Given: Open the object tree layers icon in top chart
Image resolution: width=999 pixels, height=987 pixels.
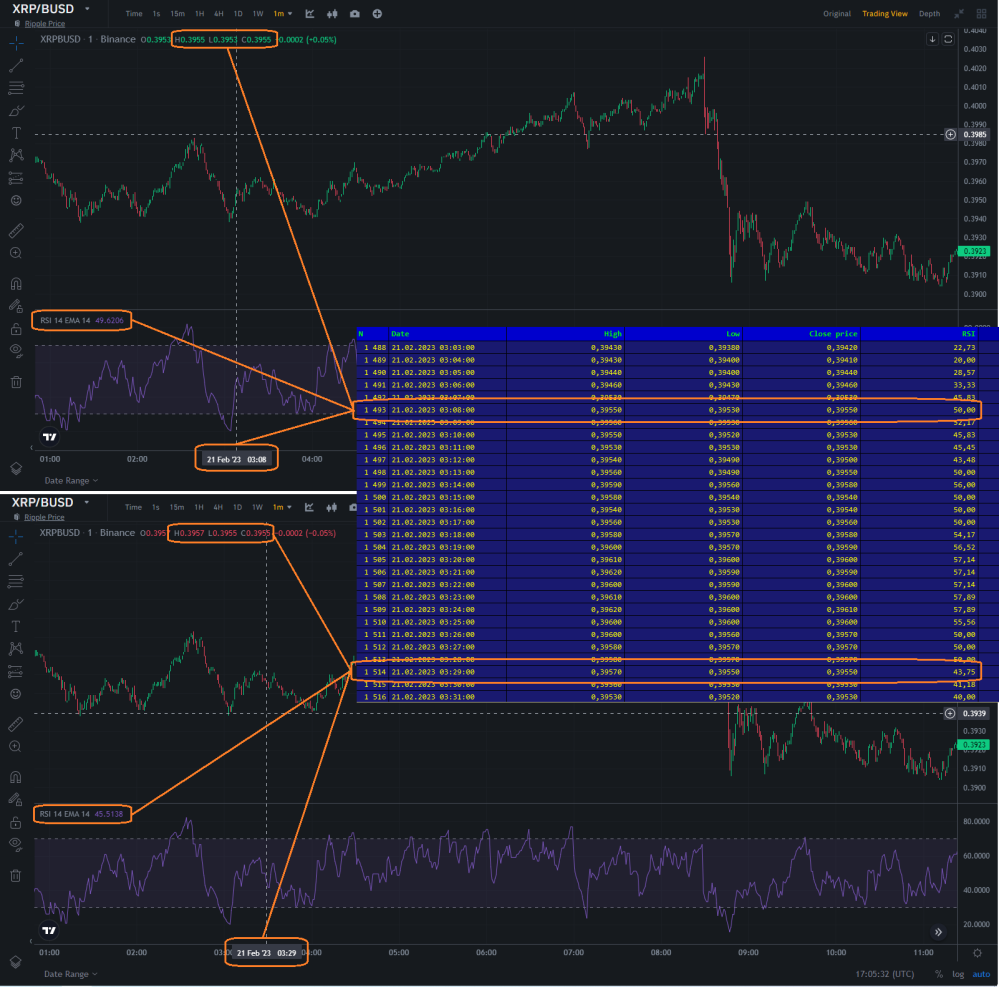Looking at the screenshot, I should (16, 468).
